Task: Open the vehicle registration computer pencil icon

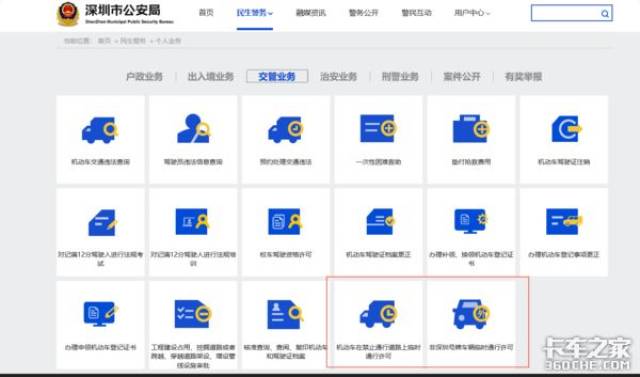Action: tap(100, 314)
